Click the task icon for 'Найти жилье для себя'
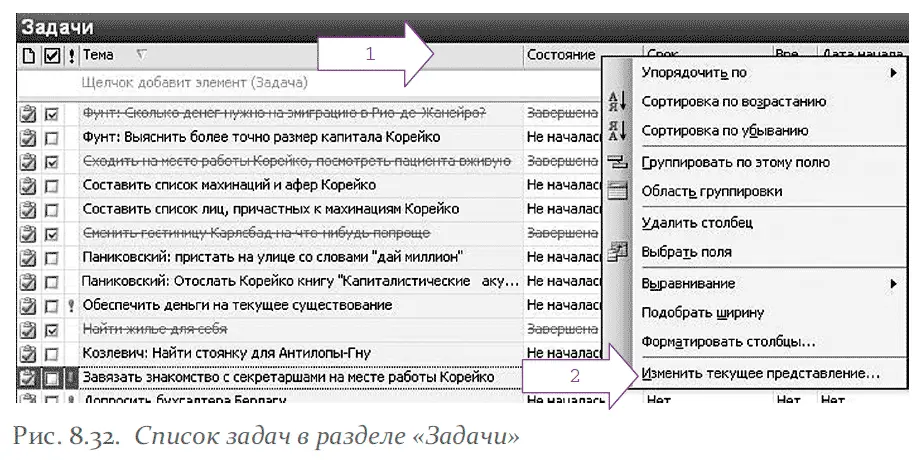924x460 pixels. click(x=28, y=329)
